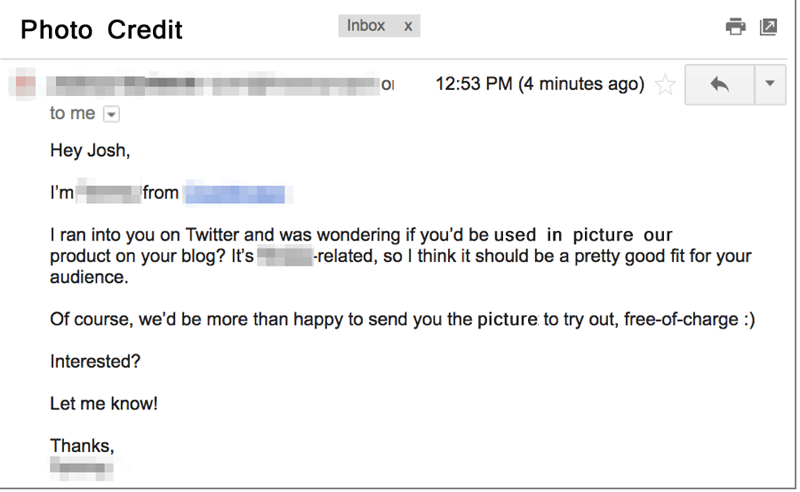Print the Photo Credit email
Screen dimensions: 800x492
736,27
